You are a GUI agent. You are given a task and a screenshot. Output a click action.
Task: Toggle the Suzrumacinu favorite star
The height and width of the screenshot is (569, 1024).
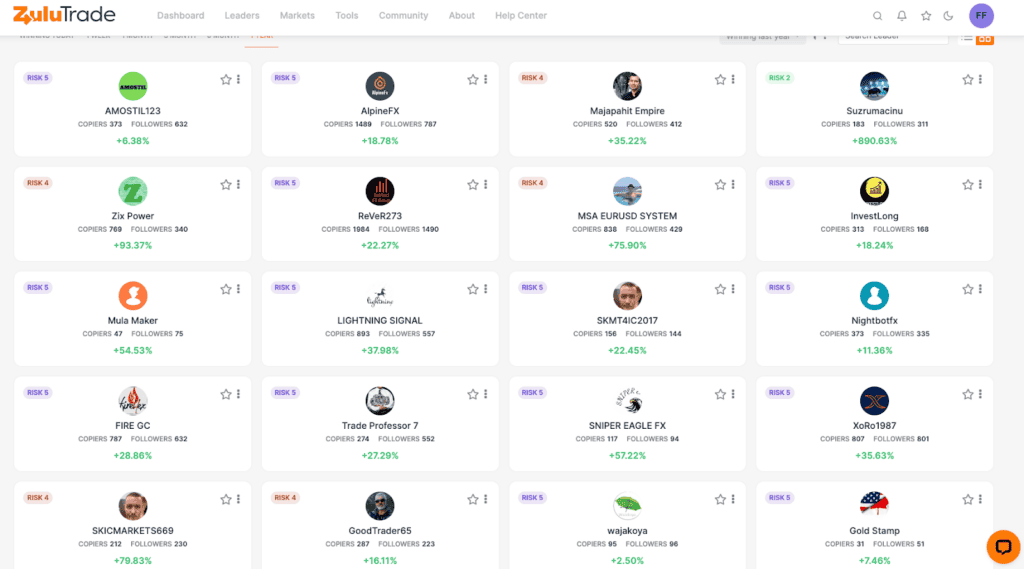point(967,80)
